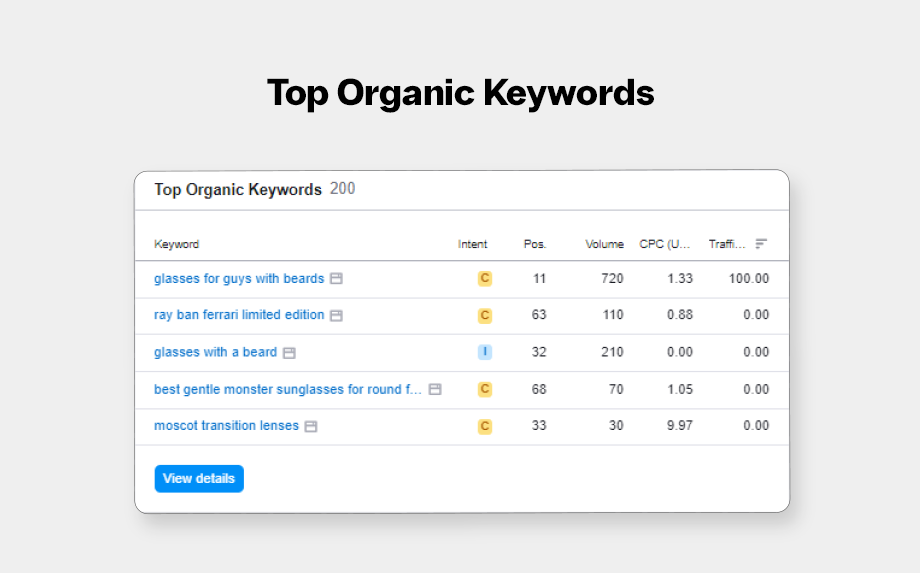
Task: Open the 'glasses with a beard' keyword link
Action: (x=215, y=352)
